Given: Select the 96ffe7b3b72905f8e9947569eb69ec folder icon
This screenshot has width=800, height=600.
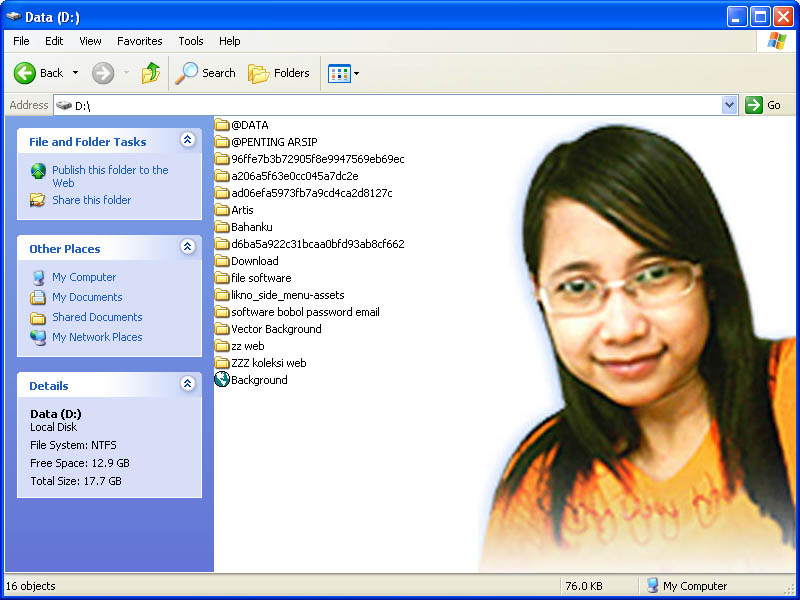Looking at the screenshot, I should (x=222, y=159).
